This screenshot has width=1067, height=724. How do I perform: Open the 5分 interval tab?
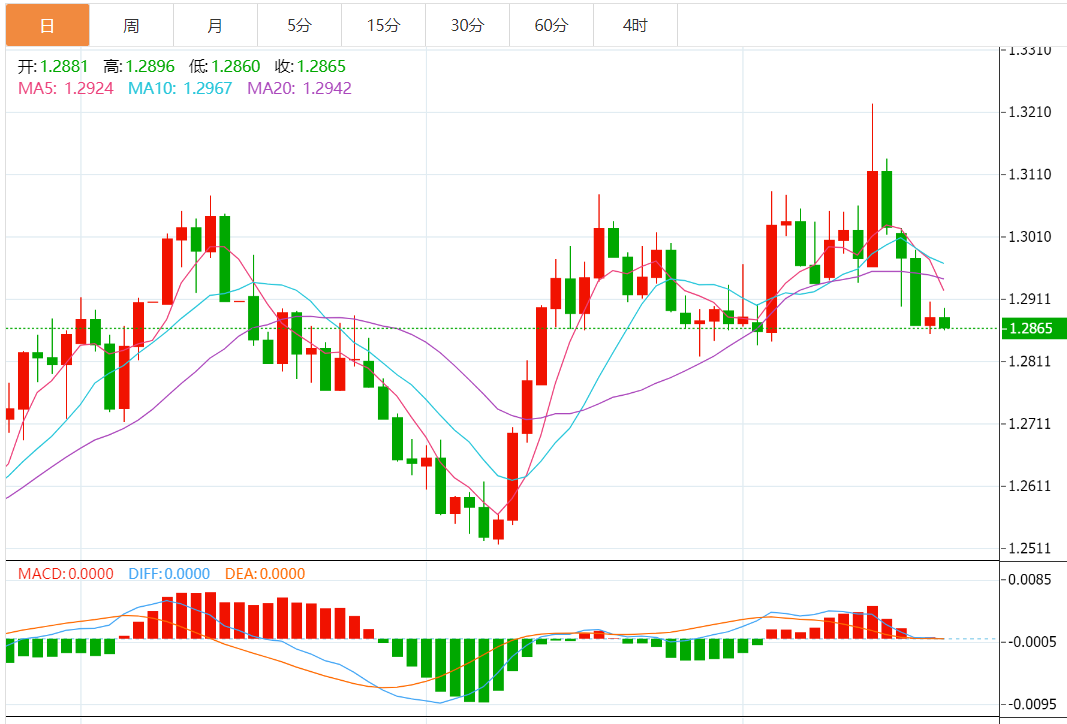[x=299, y=26]
